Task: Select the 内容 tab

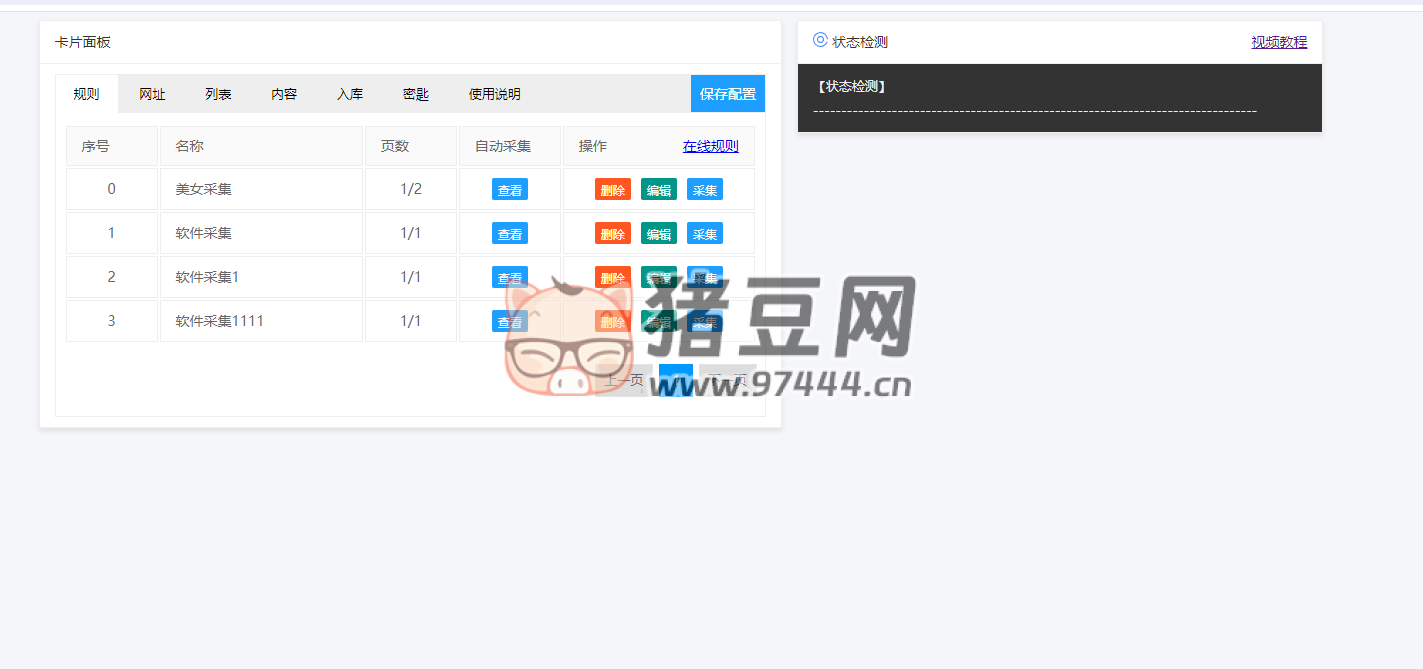Action: (x=284, y=94)
